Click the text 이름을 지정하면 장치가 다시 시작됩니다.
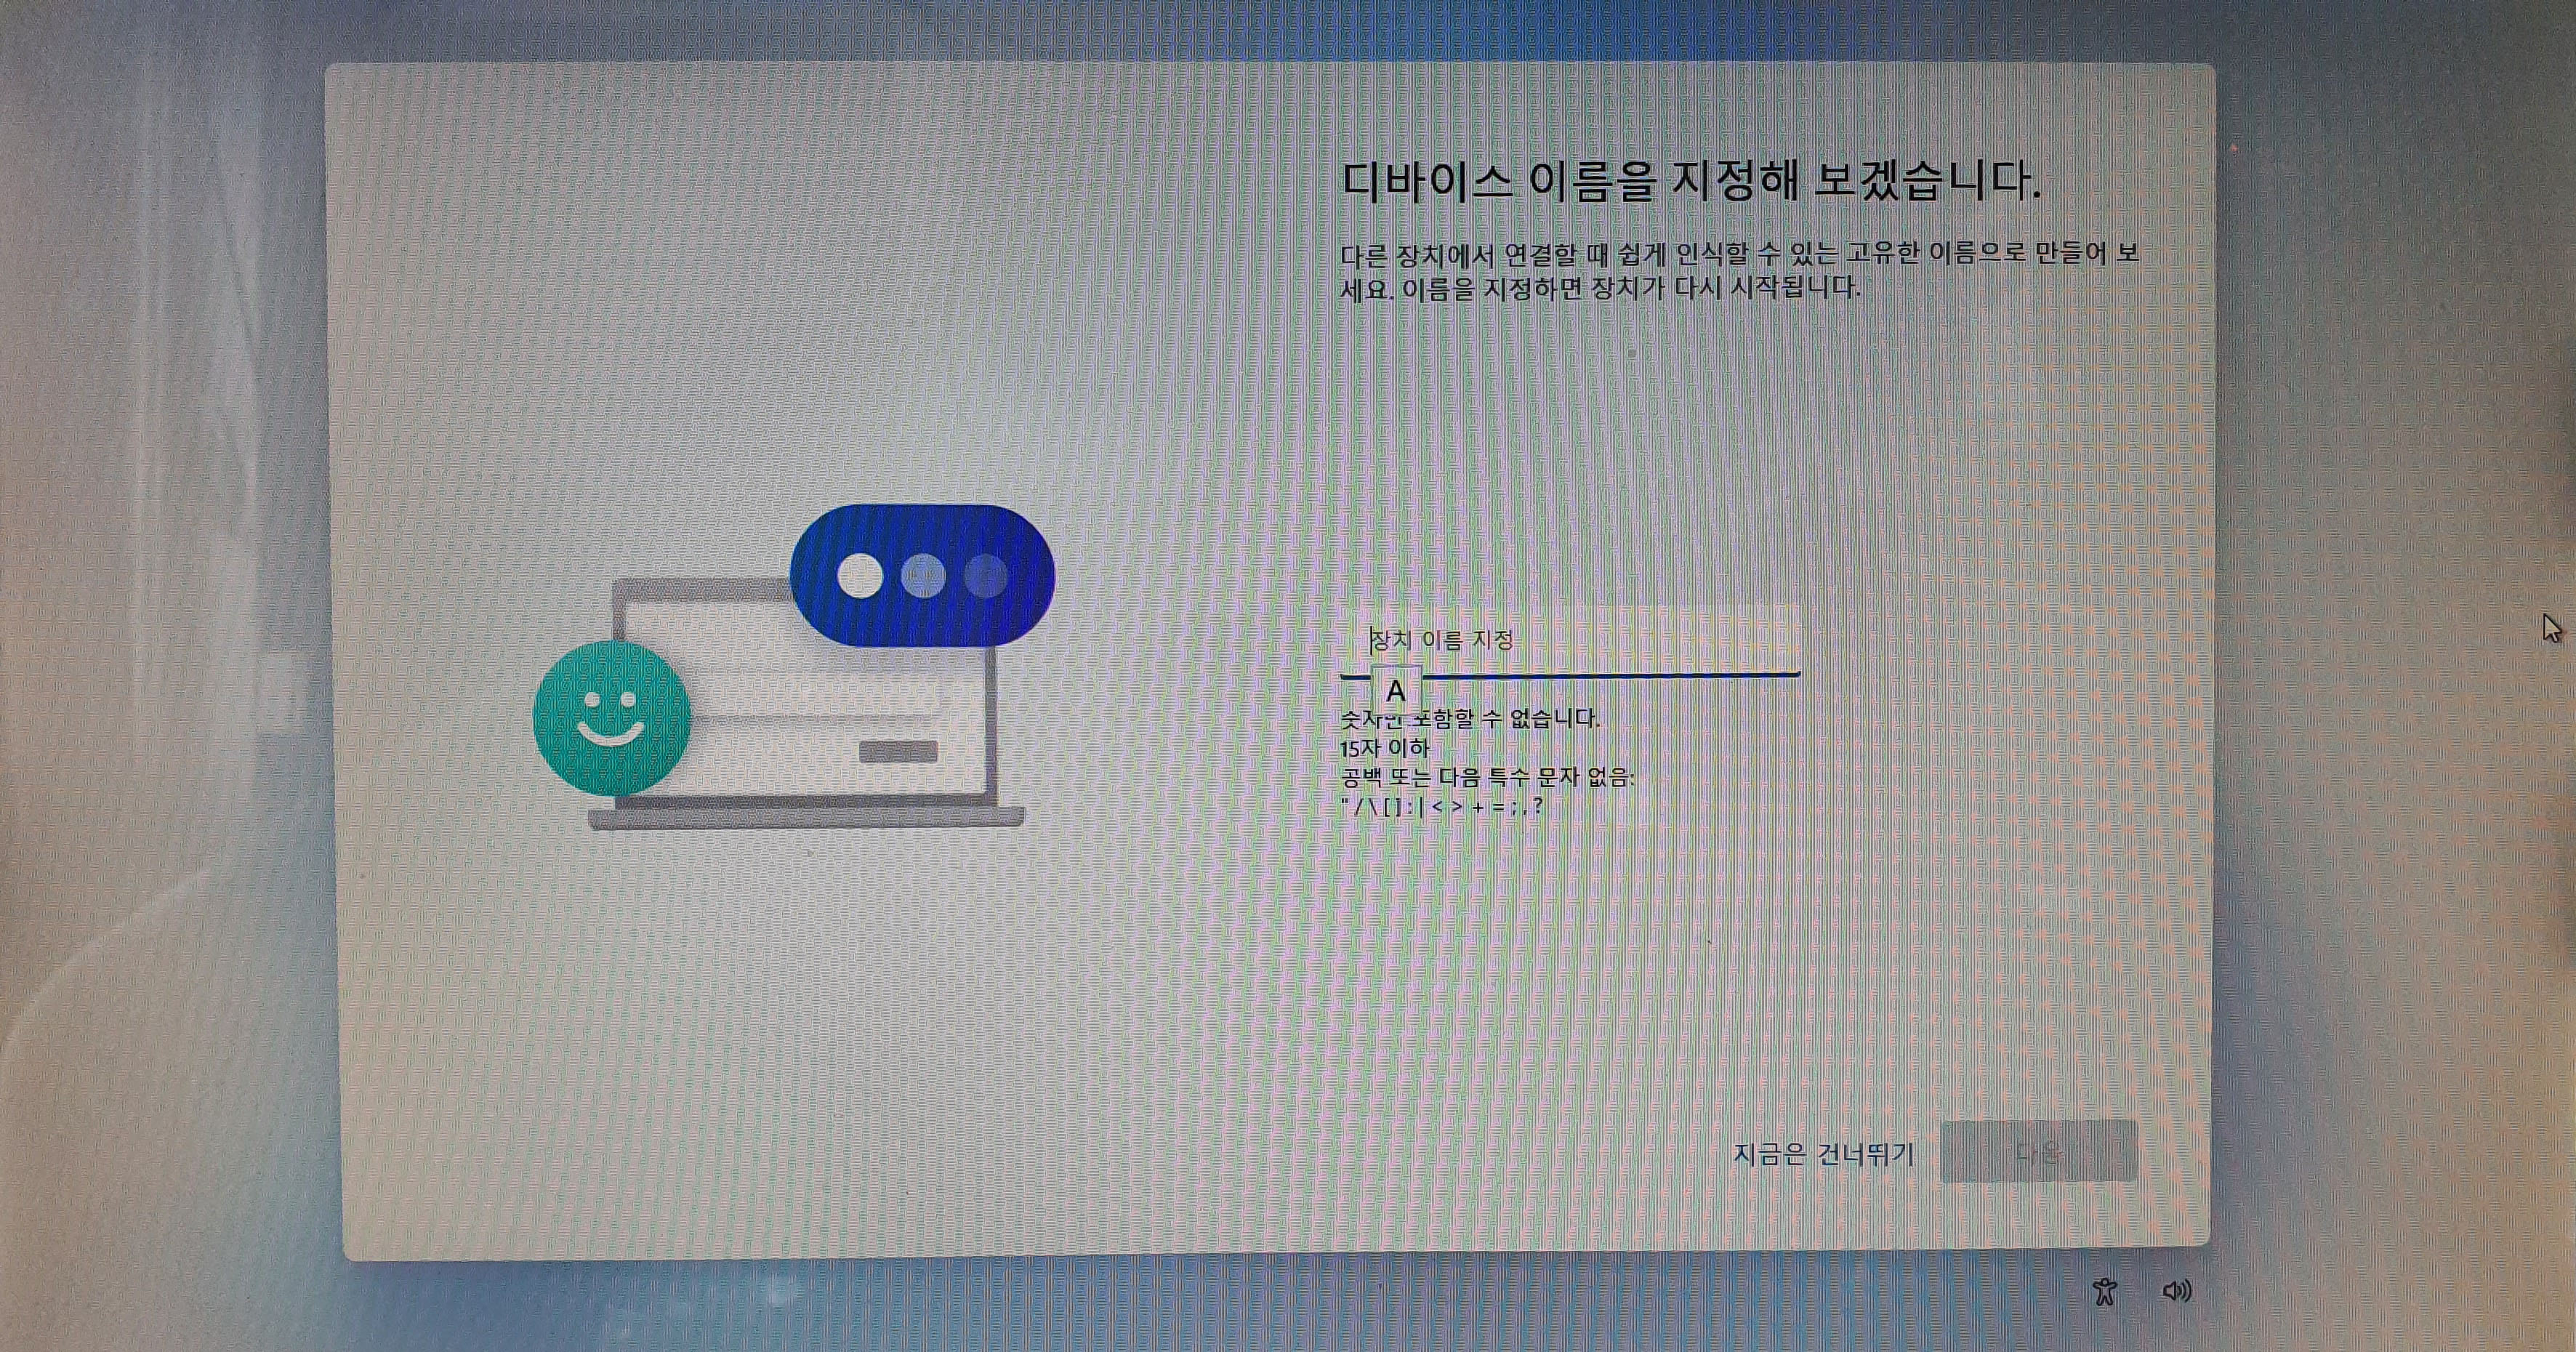The width and height of the screenshot is (2576, 1352). pos(1631,288)
